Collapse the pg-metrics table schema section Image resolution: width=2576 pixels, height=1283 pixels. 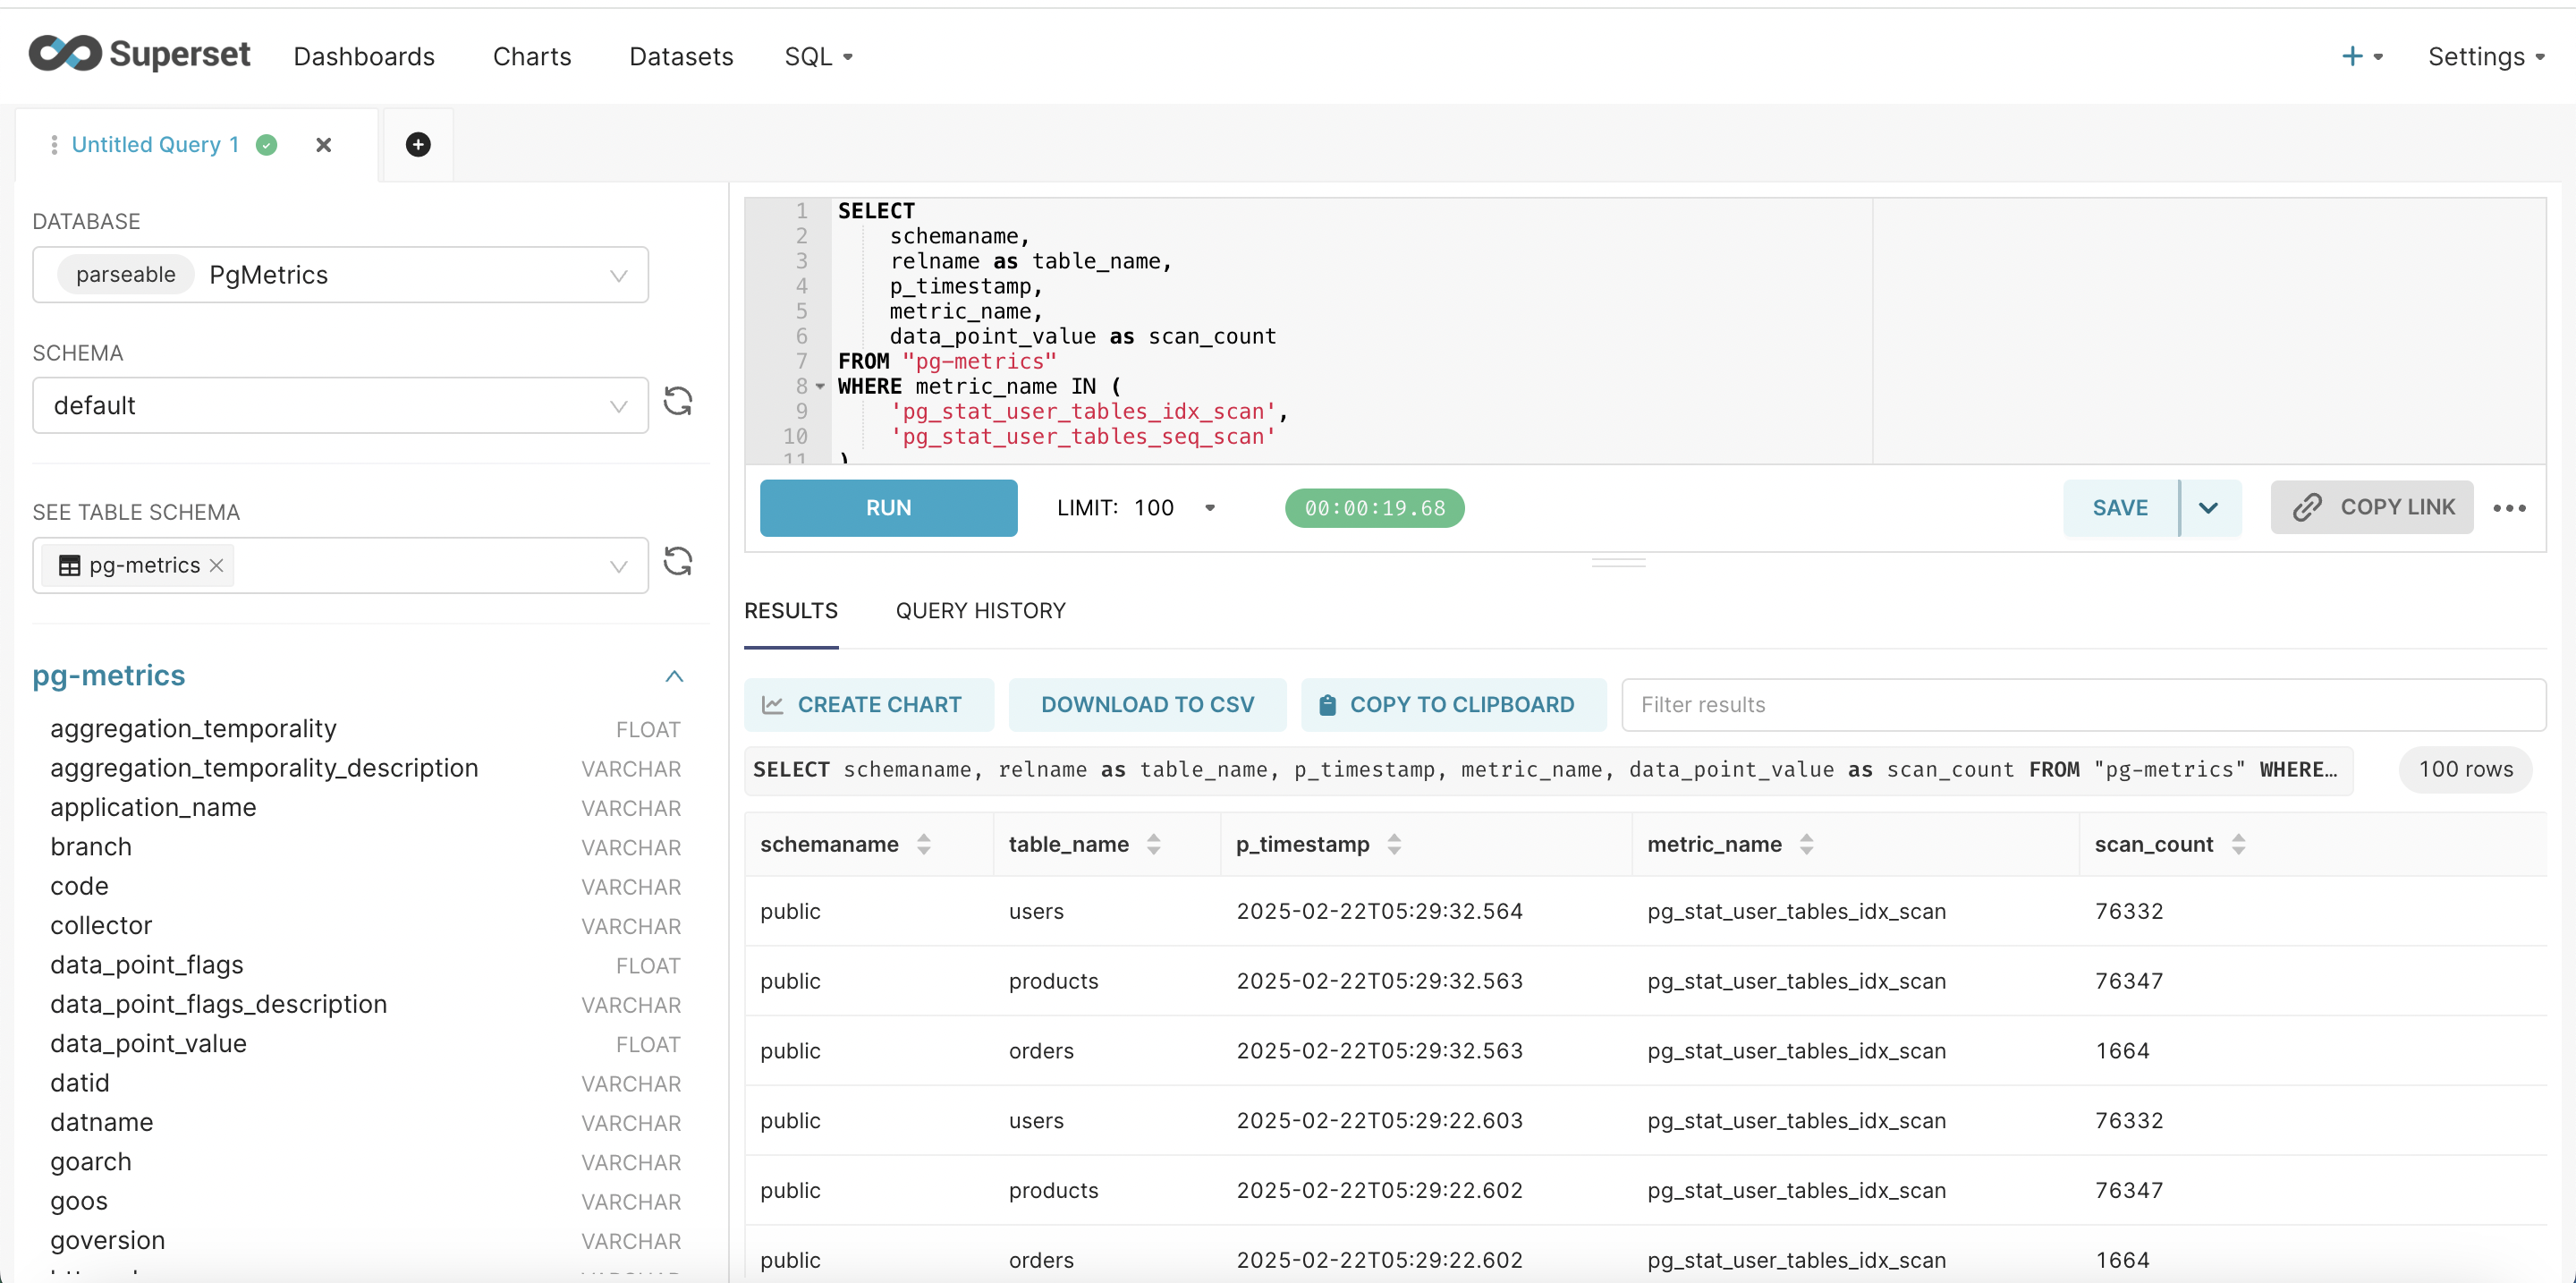click(675, 677)
